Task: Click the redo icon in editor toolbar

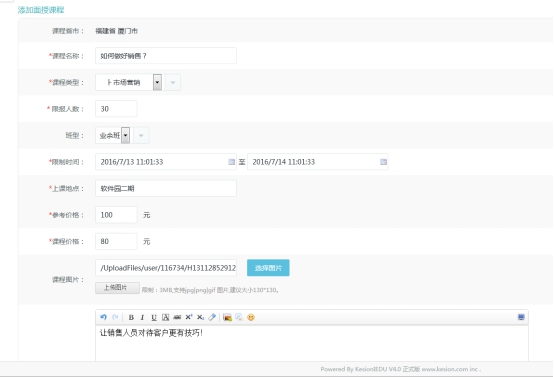Action: [x=115, y=317]
